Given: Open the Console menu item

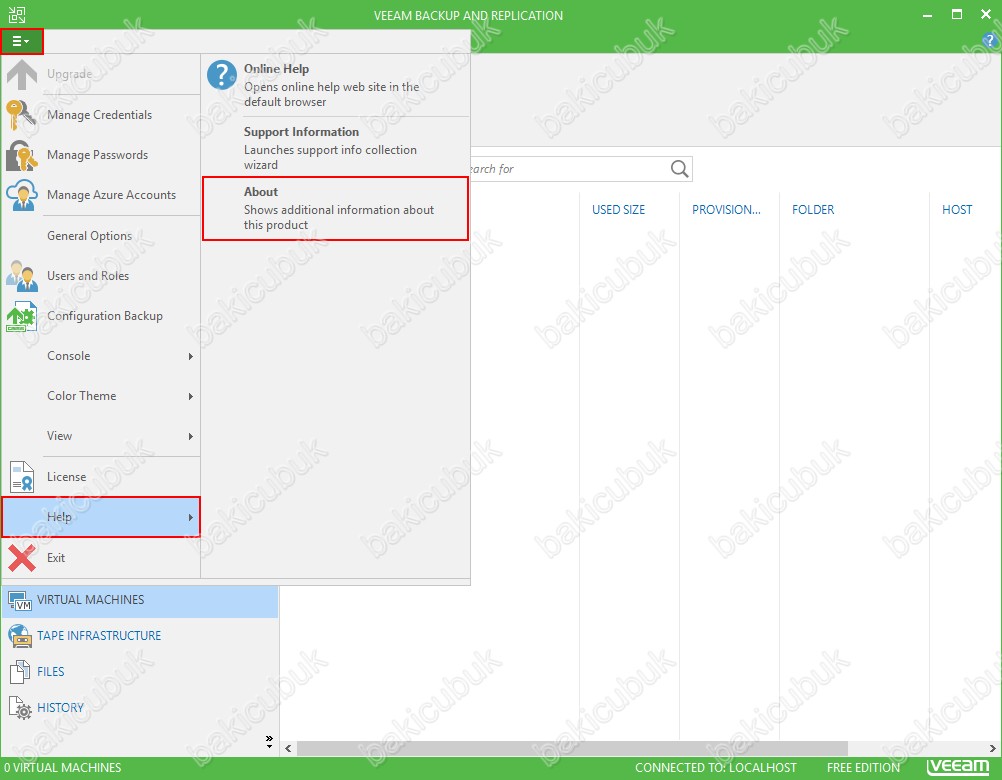Looking at the screenshot, I should coord(101,356).
